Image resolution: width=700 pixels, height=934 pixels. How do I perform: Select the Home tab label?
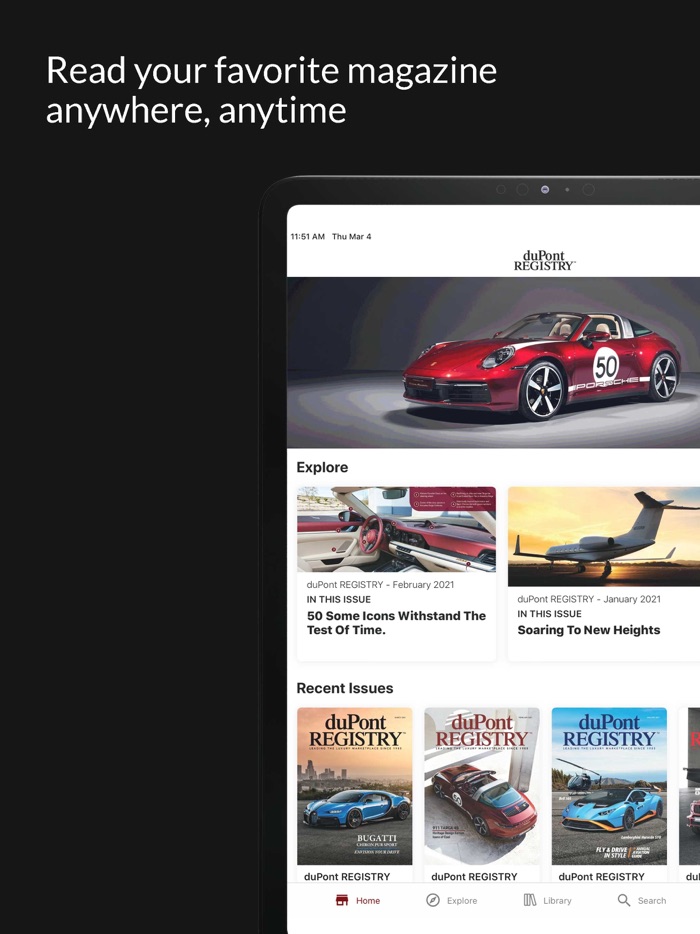tap(368, 901)
